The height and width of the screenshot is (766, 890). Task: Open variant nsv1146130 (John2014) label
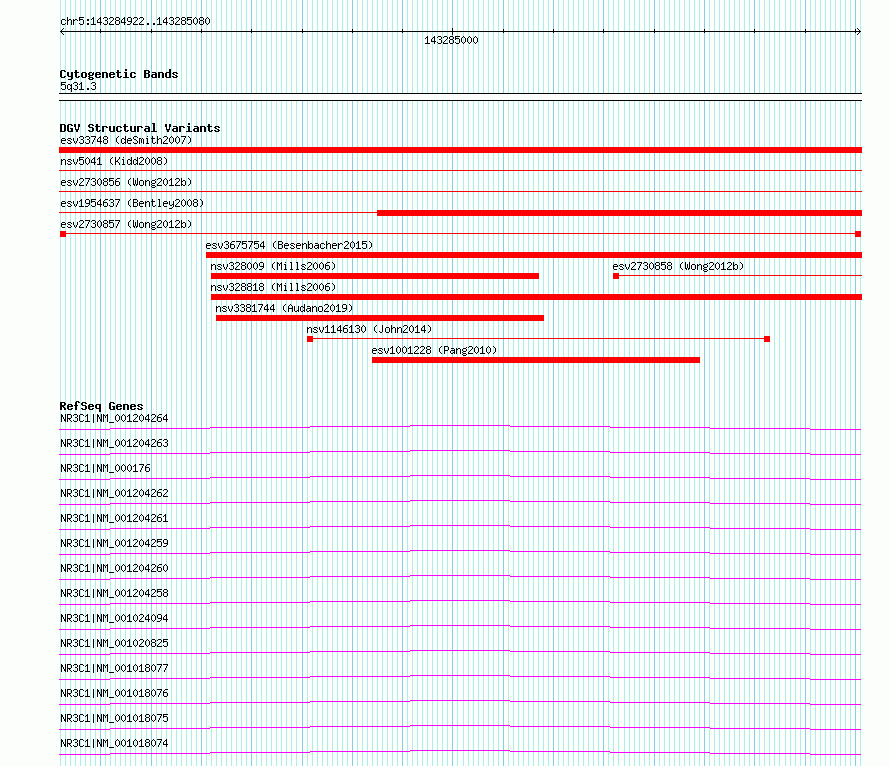[x=369, y=329]
